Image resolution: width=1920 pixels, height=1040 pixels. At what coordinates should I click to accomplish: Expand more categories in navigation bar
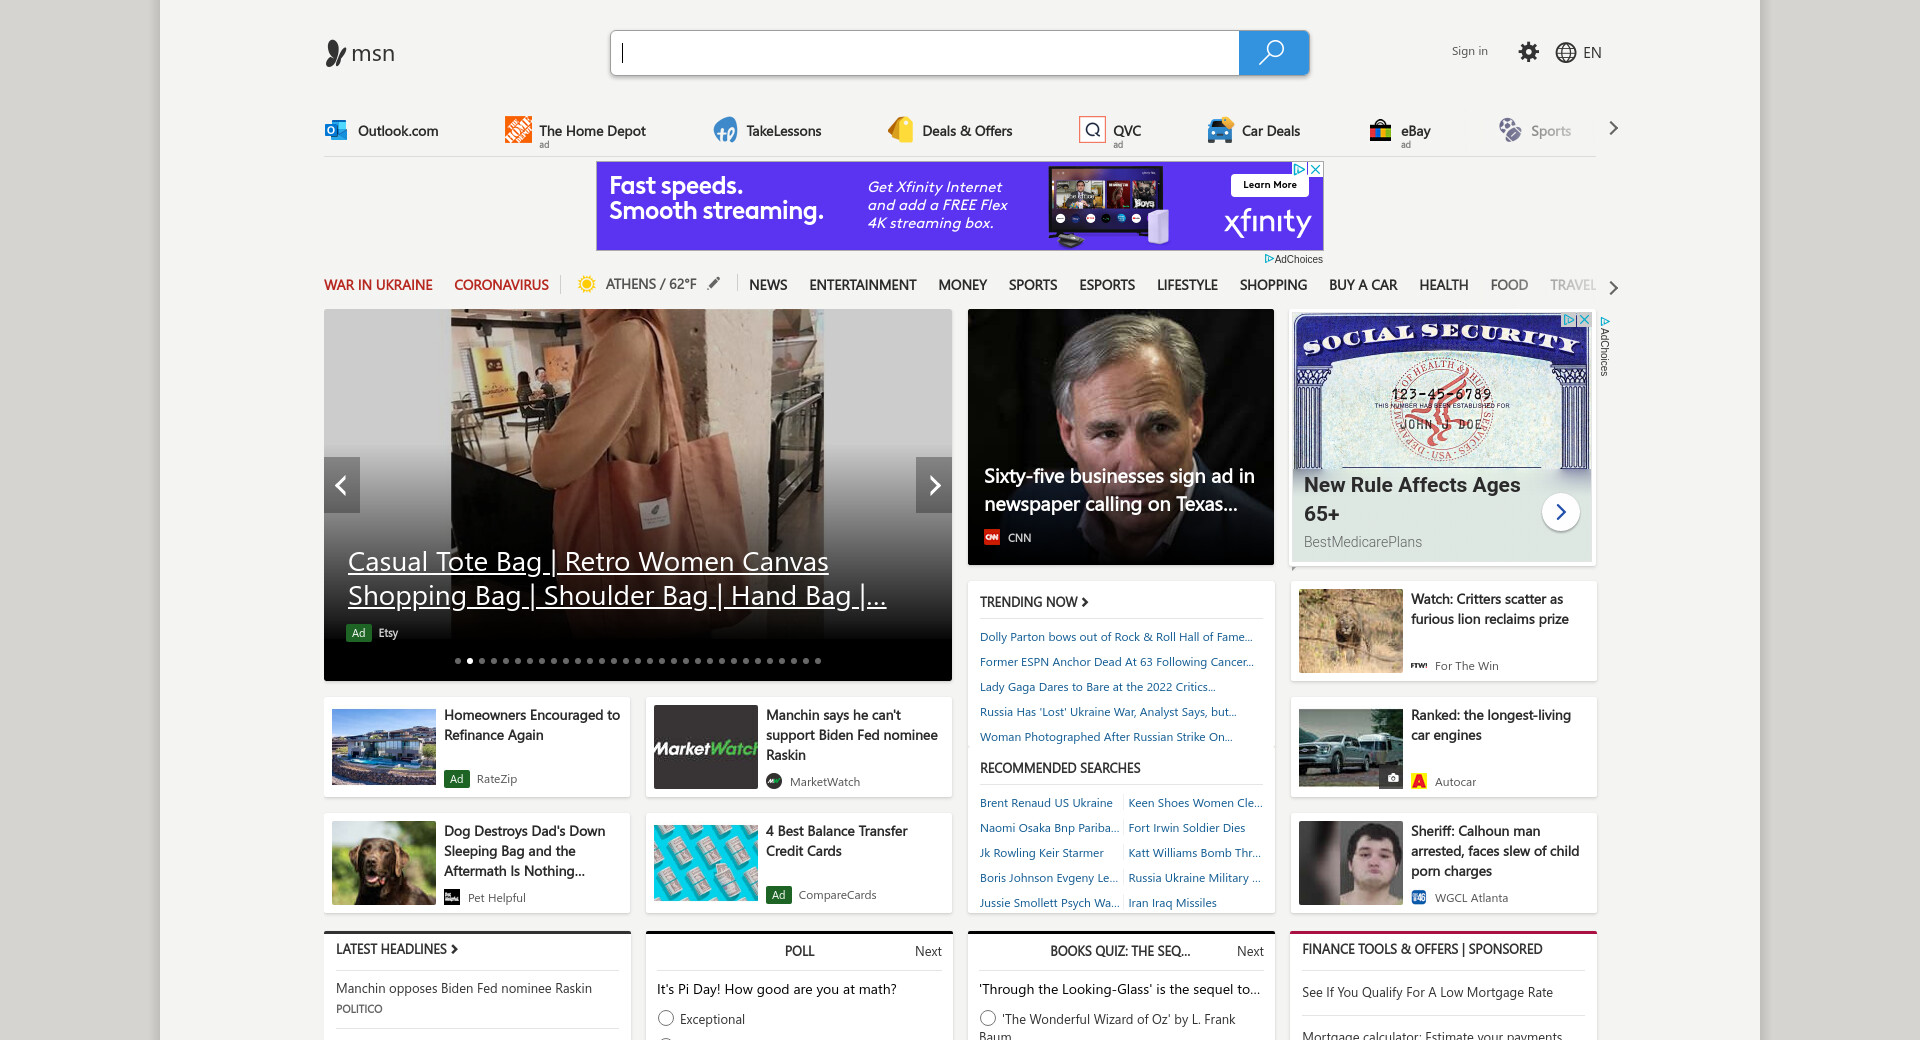click(1613, 287)
